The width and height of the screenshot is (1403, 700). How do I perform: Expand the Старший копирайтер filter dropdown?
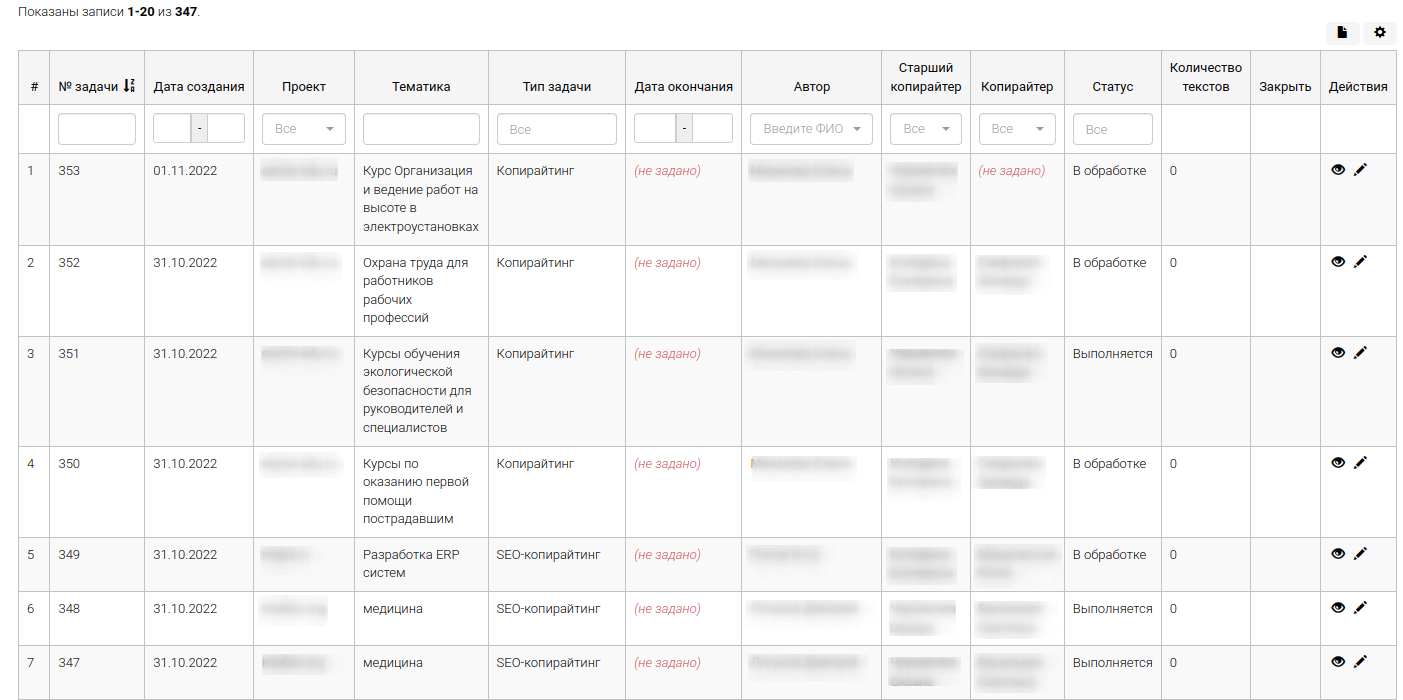pyautogui.click(x=925, y=129)
